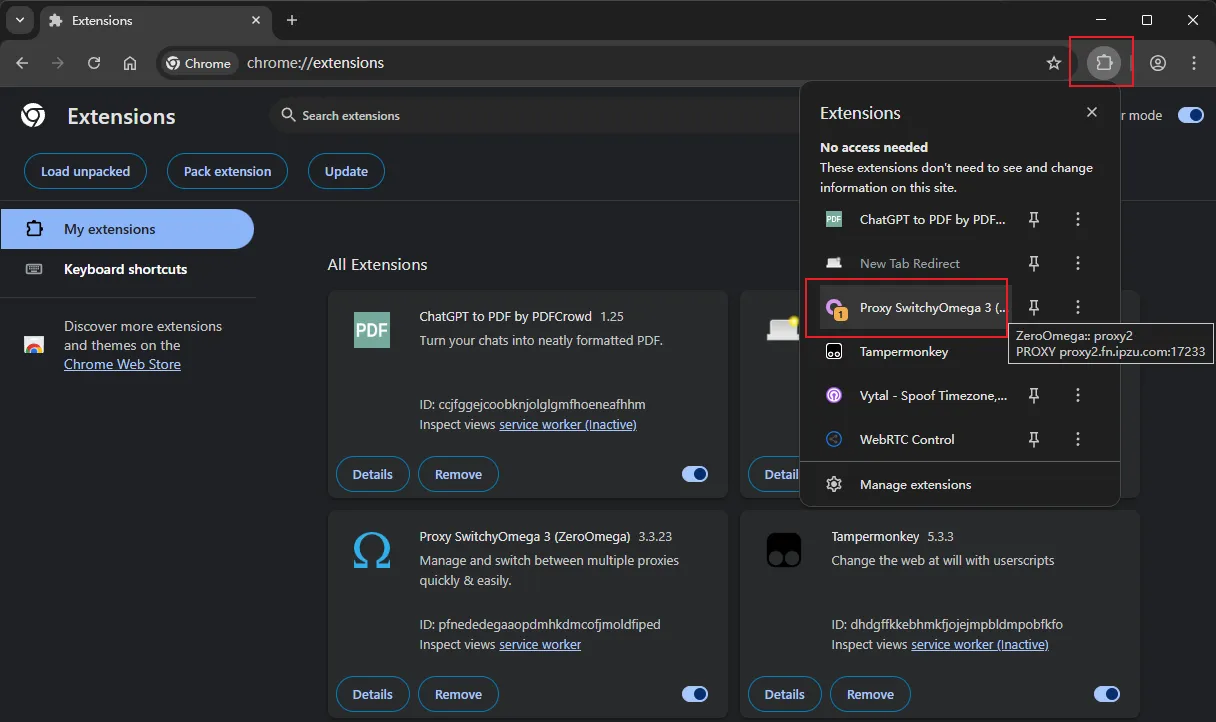Open more options for WebRTC Control
The height and width of the screenshot is (722, 1216).
[x=1078, y=439]
